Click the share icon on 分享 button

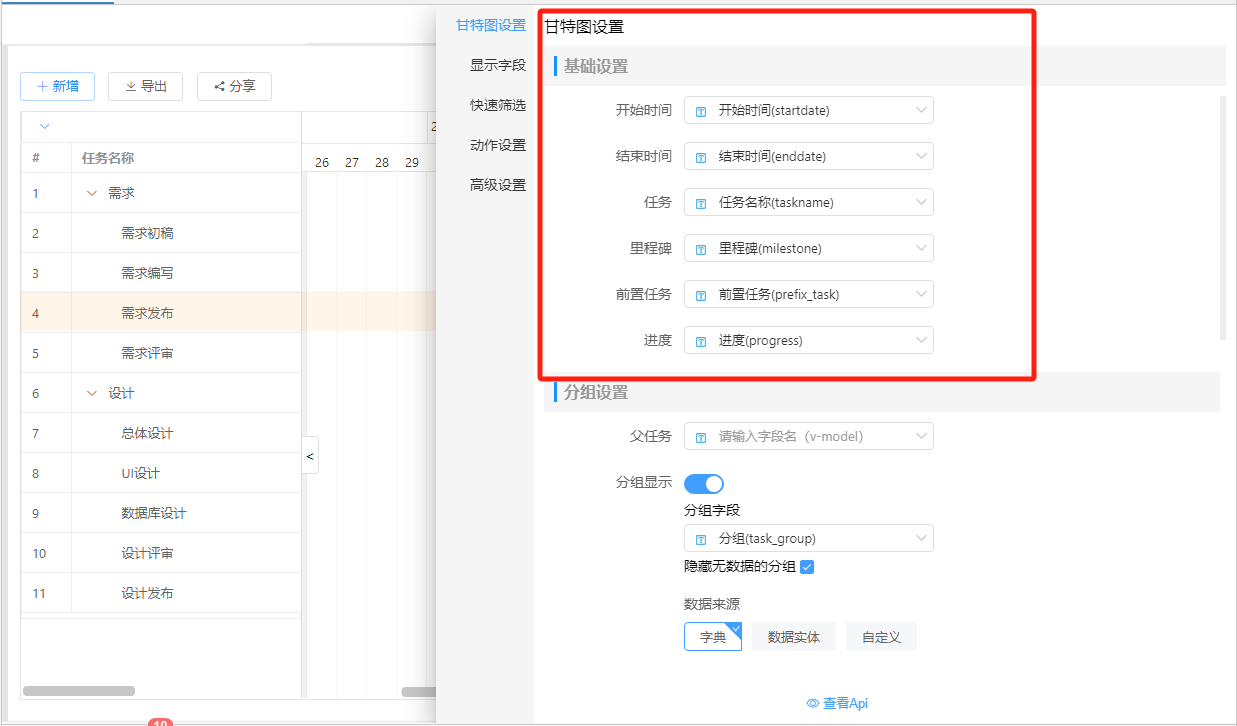pos(219,87)
